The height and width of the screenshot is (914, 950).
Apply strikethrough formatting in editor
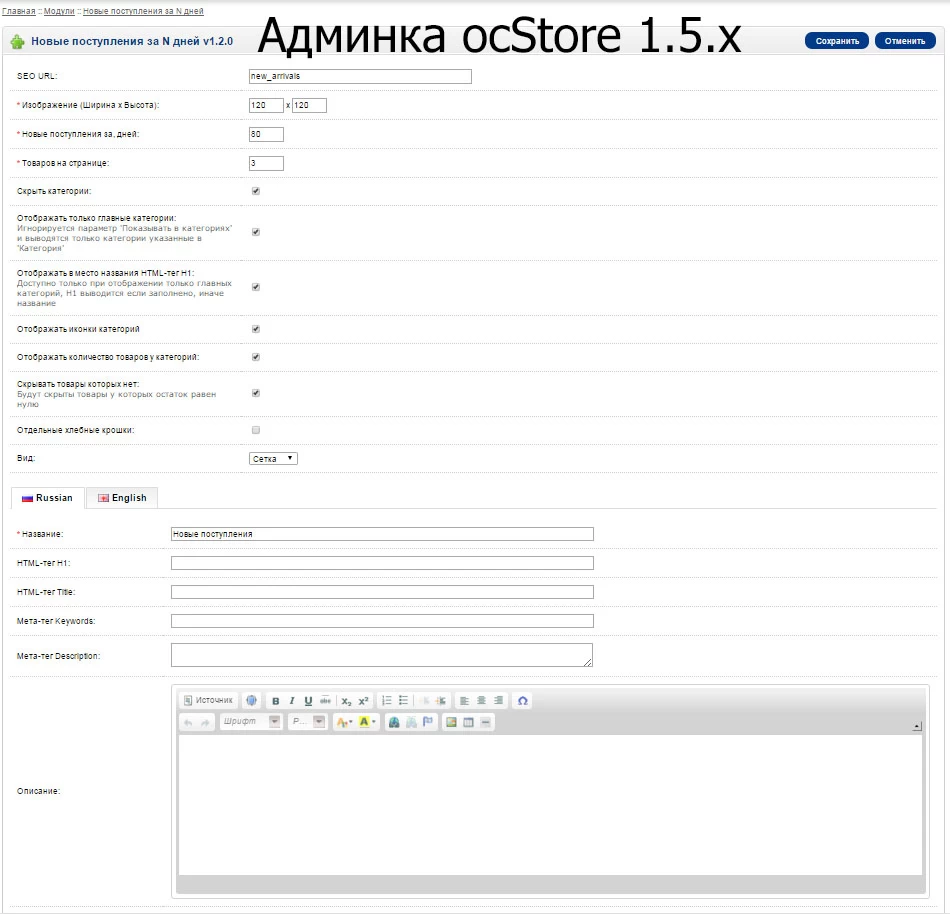click(x=325, y=701)
